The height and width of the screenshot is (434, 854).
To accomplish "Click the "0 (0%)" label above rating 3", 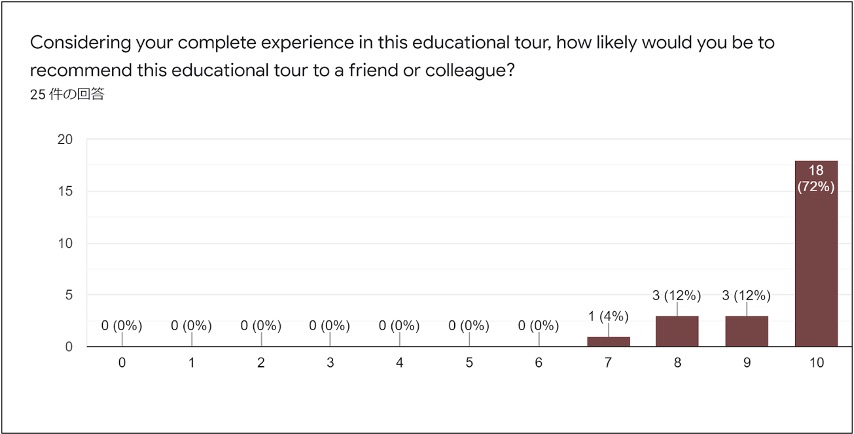I will click(330, 325).
